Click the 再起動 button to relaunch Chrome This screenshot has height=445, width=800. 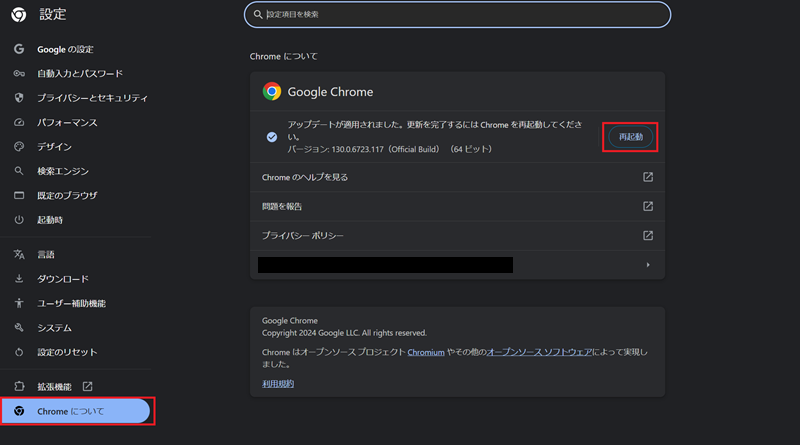click(631, 137)
